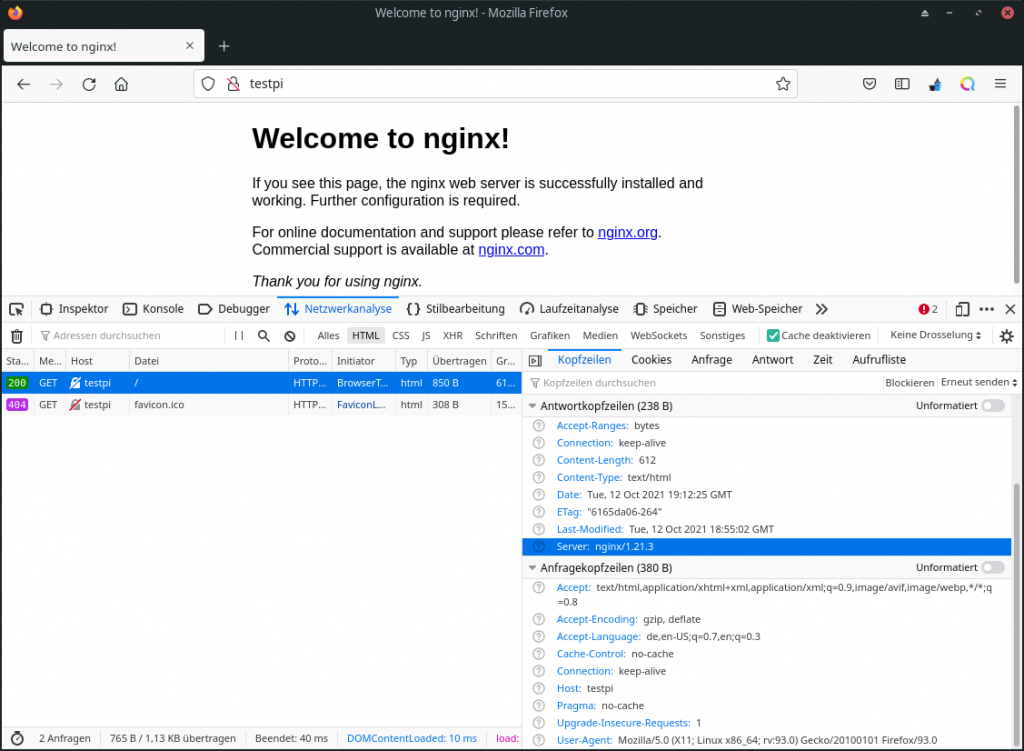Collapse the request details sidebar
Image resolution: width=1024 pixels, height=751 pixels.
[x=535, y=360]
